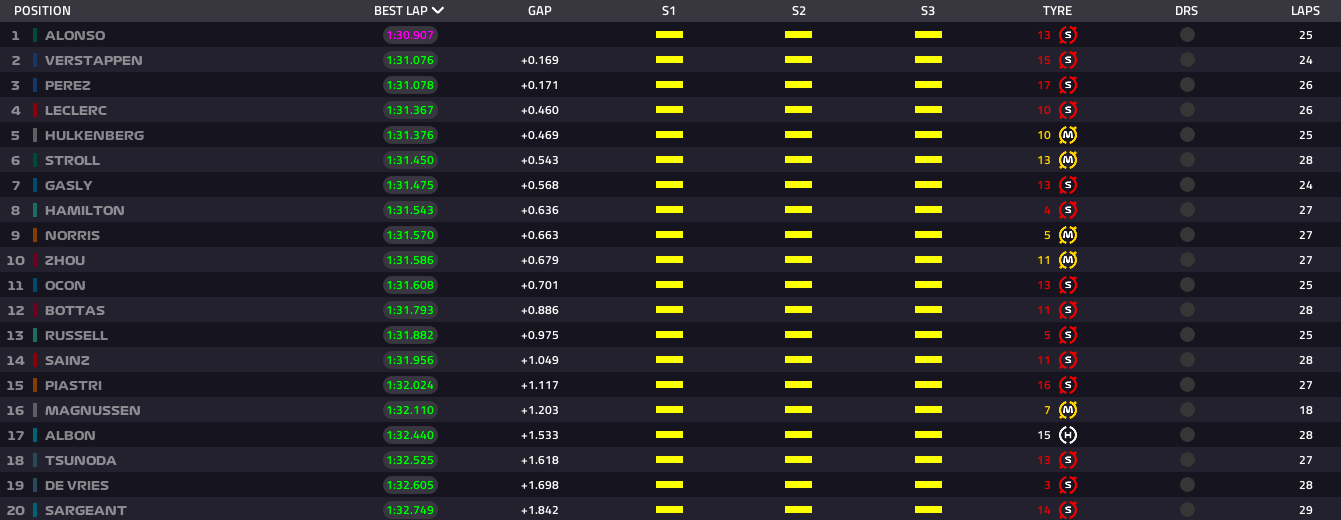The height and width of the screenshot is (520, 1341).
Task: Click Ocon's soft tyre icon
Action: pyautogui.click(x=1068, y=285)
